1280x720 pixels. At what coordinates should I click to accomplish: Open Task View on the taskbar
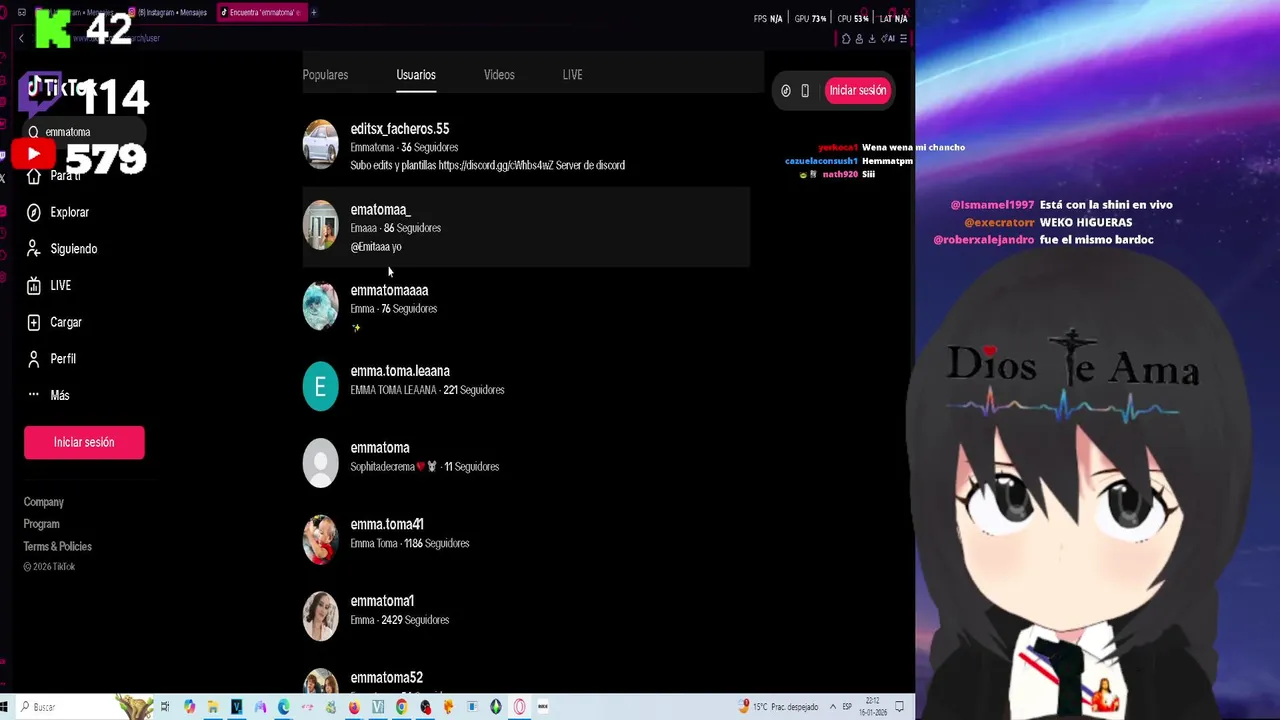(x=165, y=707)
